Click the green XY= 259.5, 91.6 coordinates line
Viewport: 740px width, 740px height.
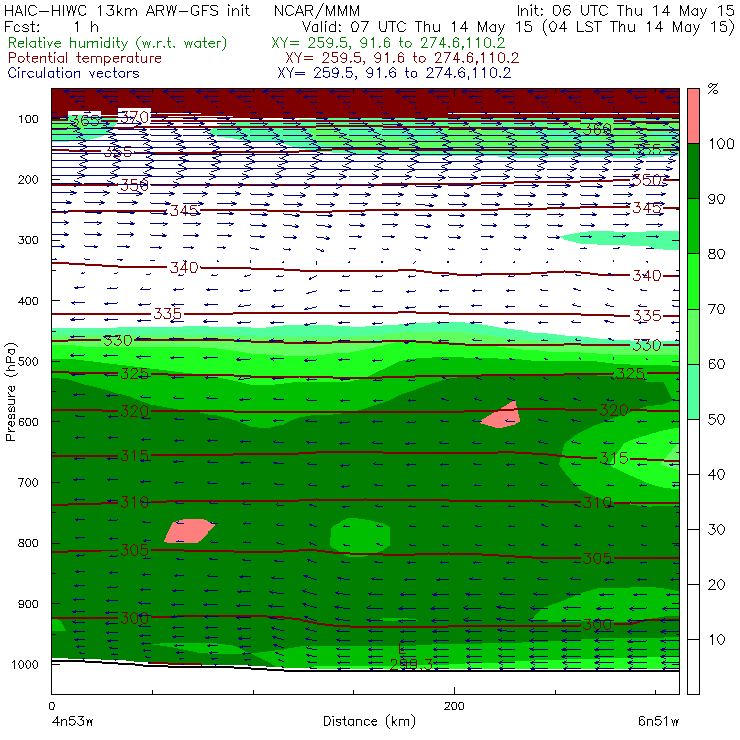click(x=388, y=43)
